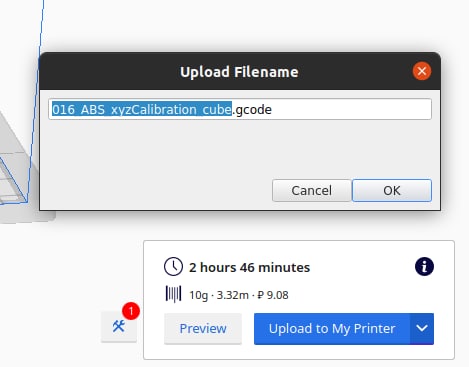Click the clock print-time icon
The image size is (469, 367).
tap(173, 267)
